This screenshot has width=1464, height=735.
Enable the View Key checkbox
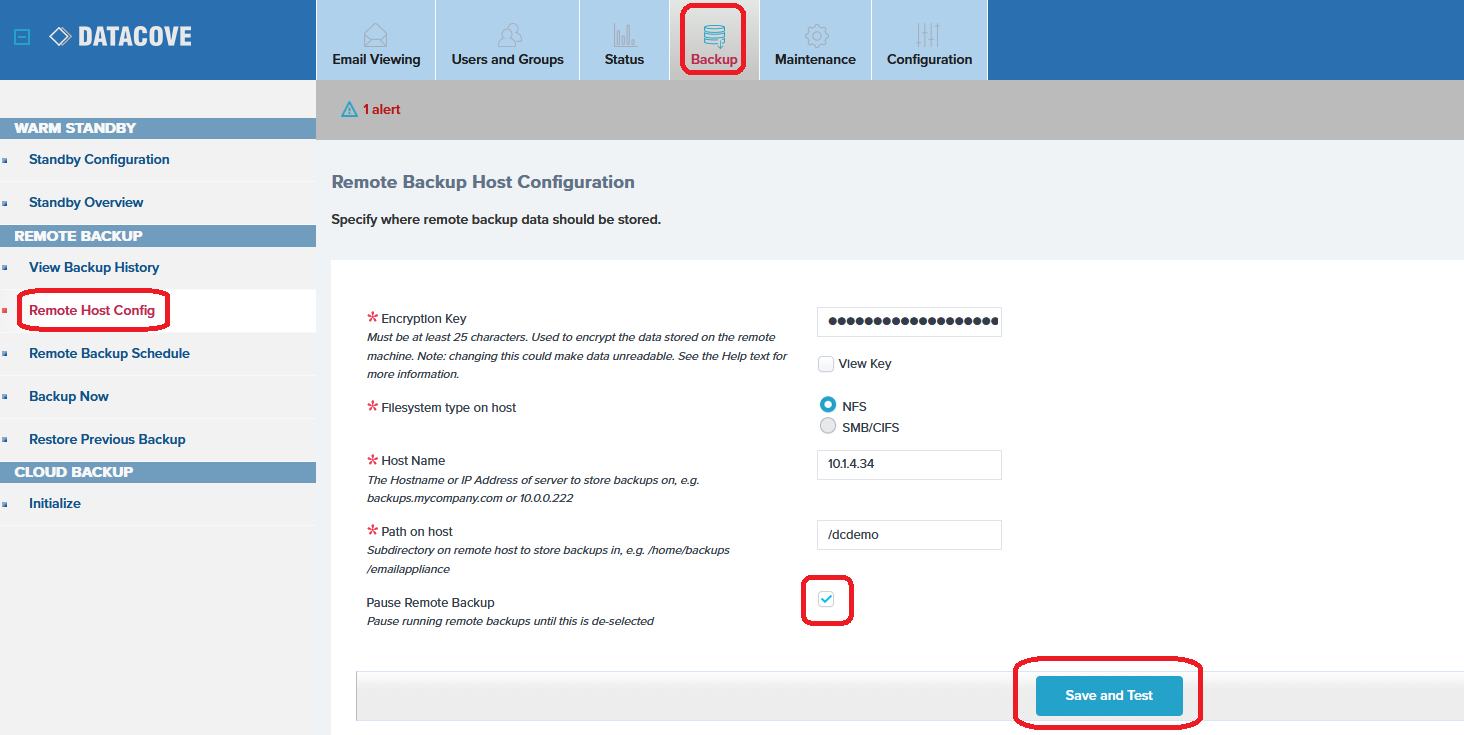pos(826,364)
